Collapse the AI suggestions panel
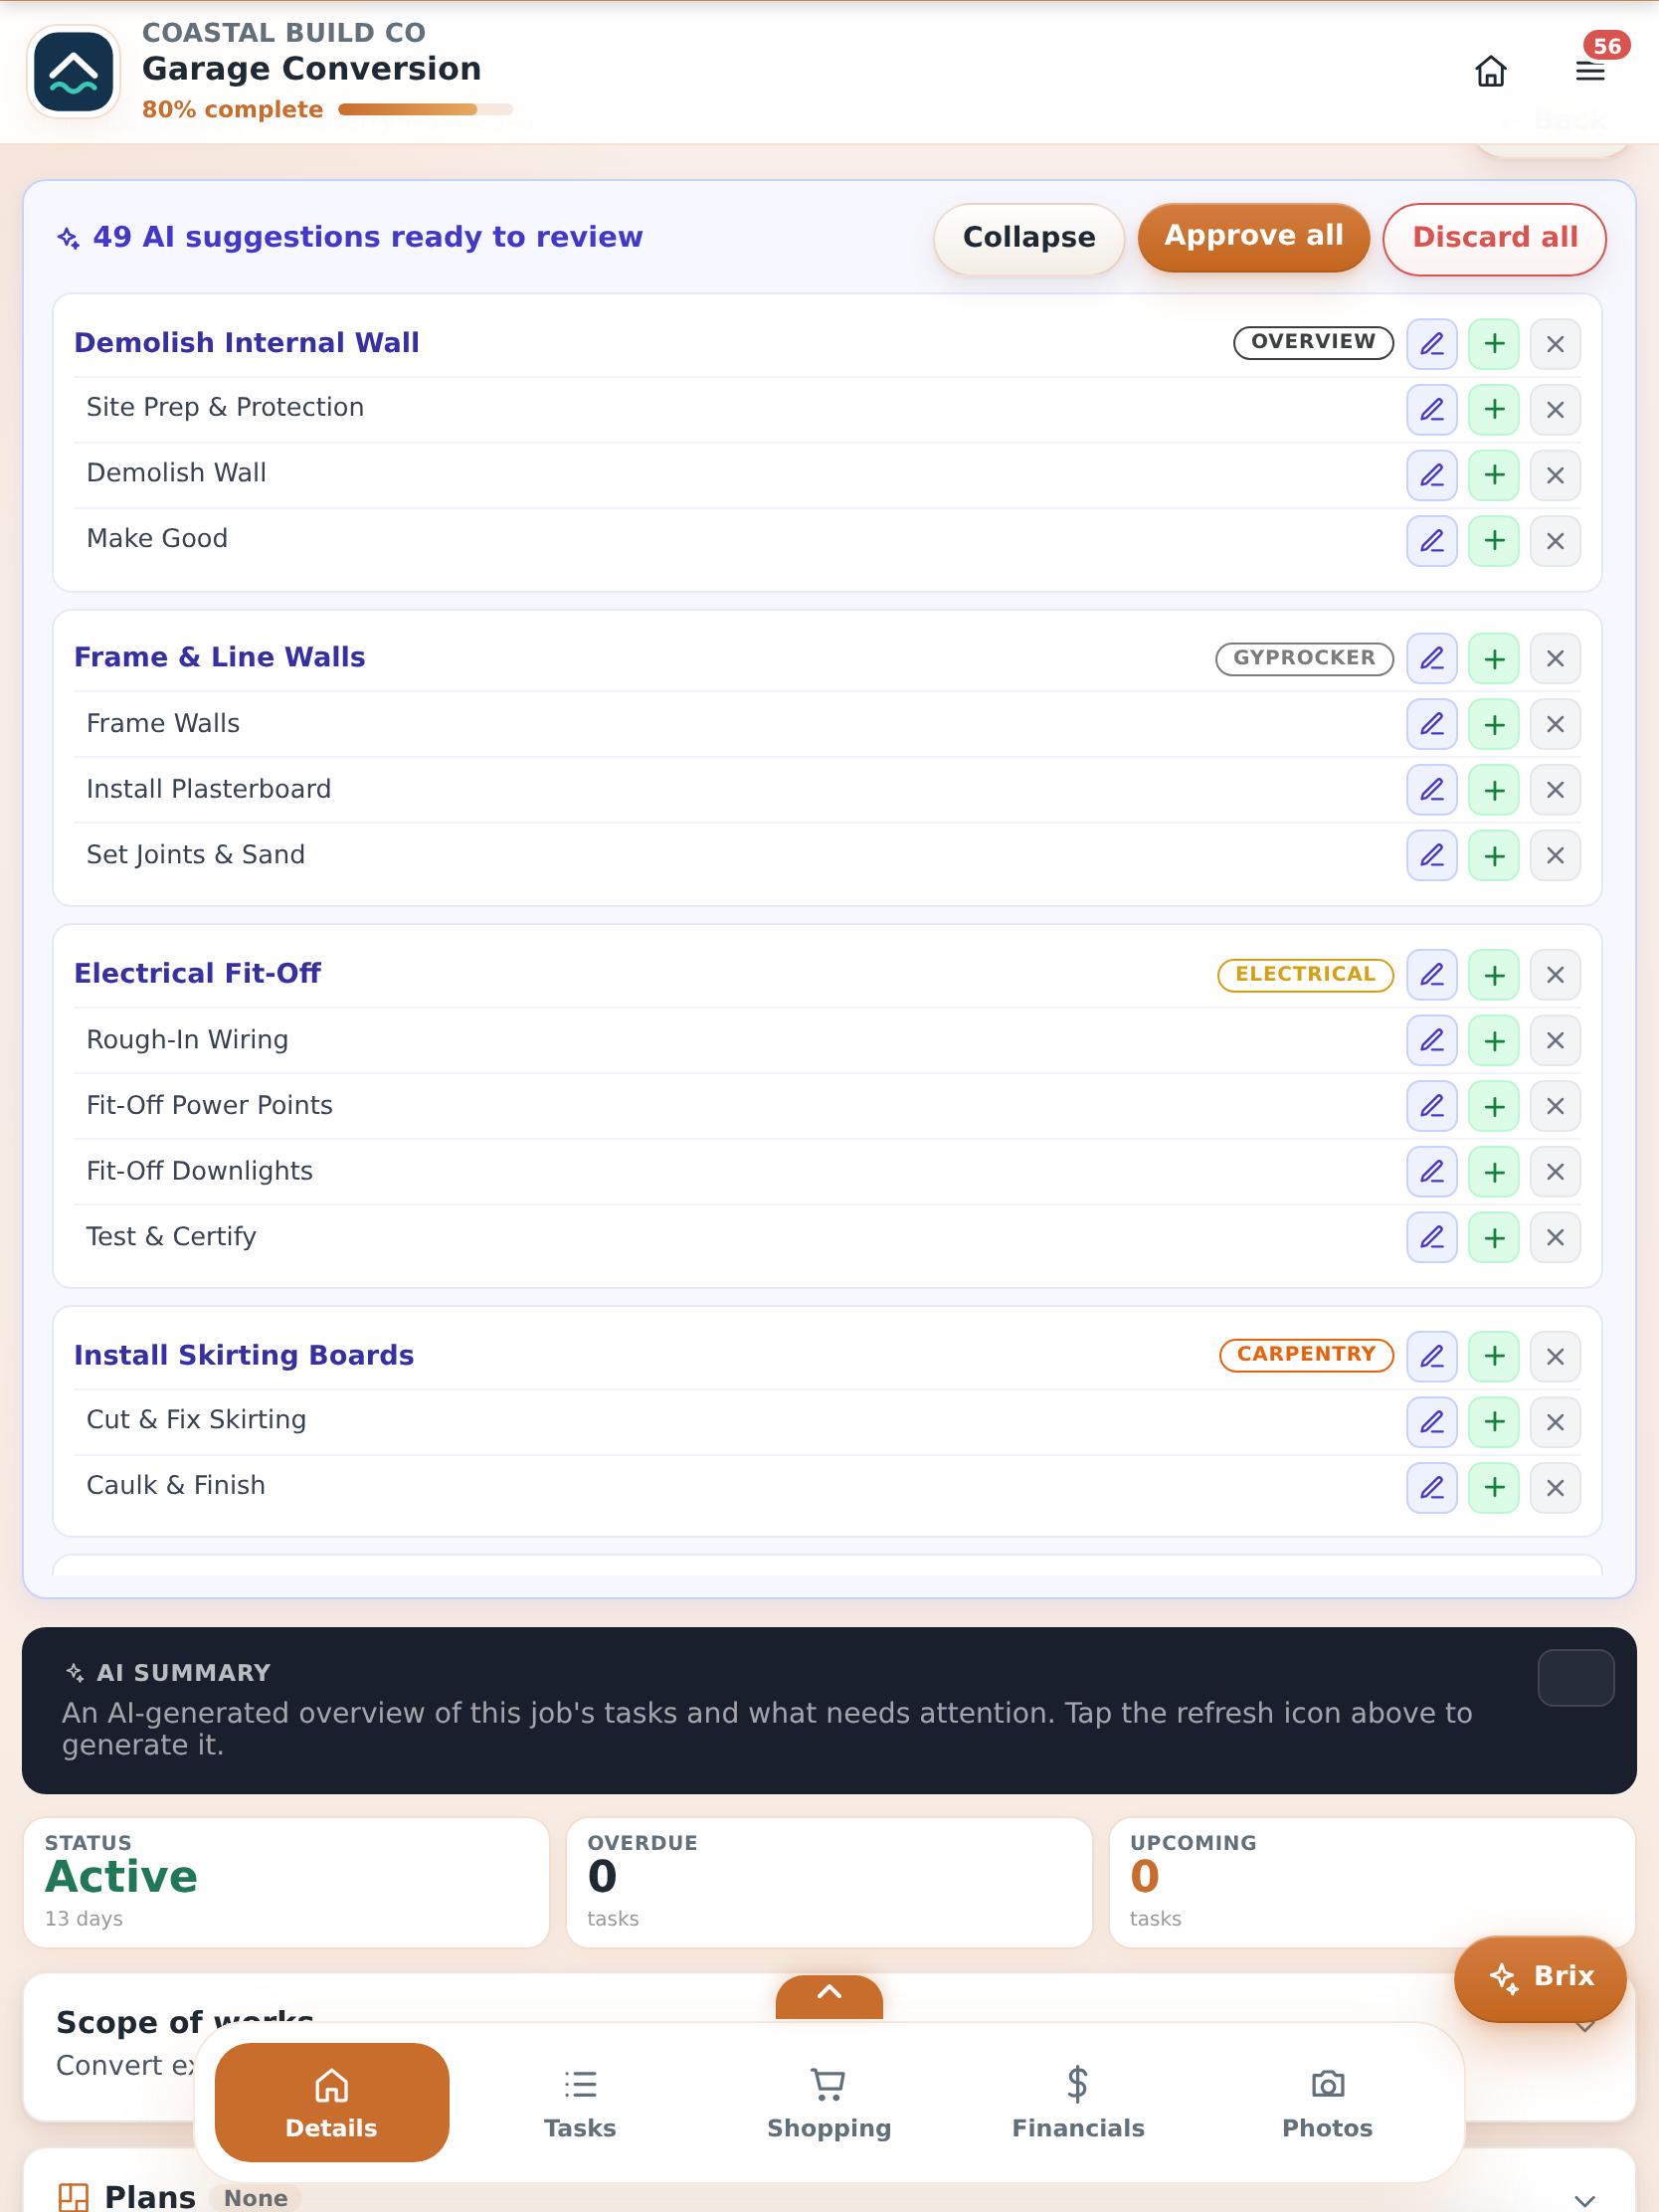The height and width of the screenshot is (2212, 1659). (x=1029, y=238)
